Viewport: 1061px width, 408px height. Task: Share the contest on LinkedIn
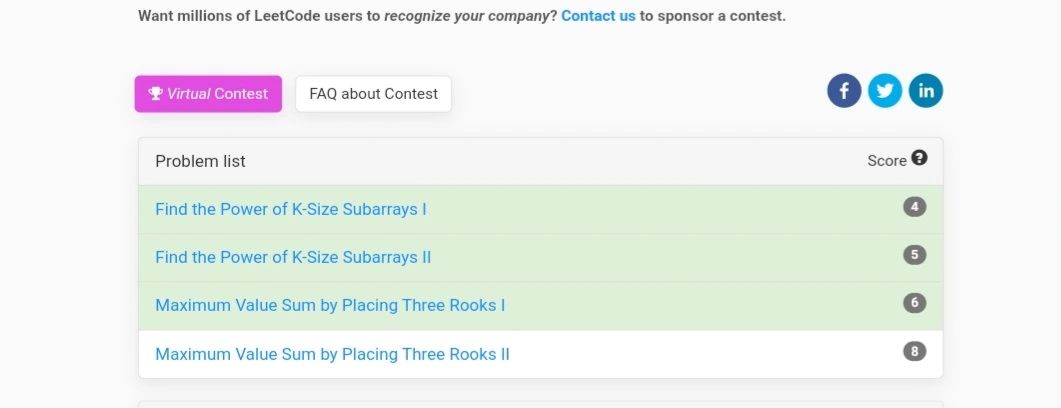click(926, 91)
